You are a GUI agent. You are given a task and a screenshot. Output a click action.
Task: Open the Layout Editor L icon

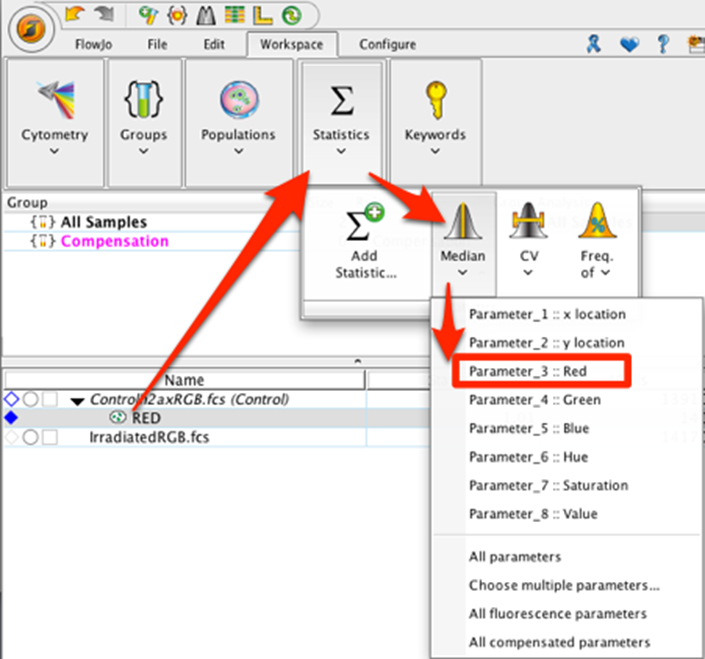point(263,15)
